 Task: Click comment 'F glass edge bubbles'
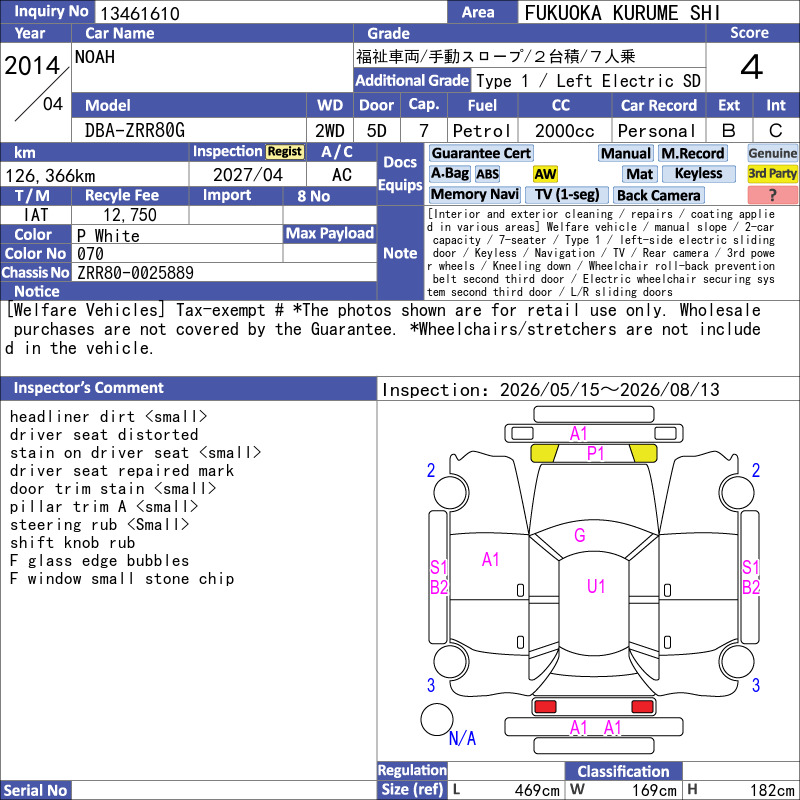(x=99, y=560)
